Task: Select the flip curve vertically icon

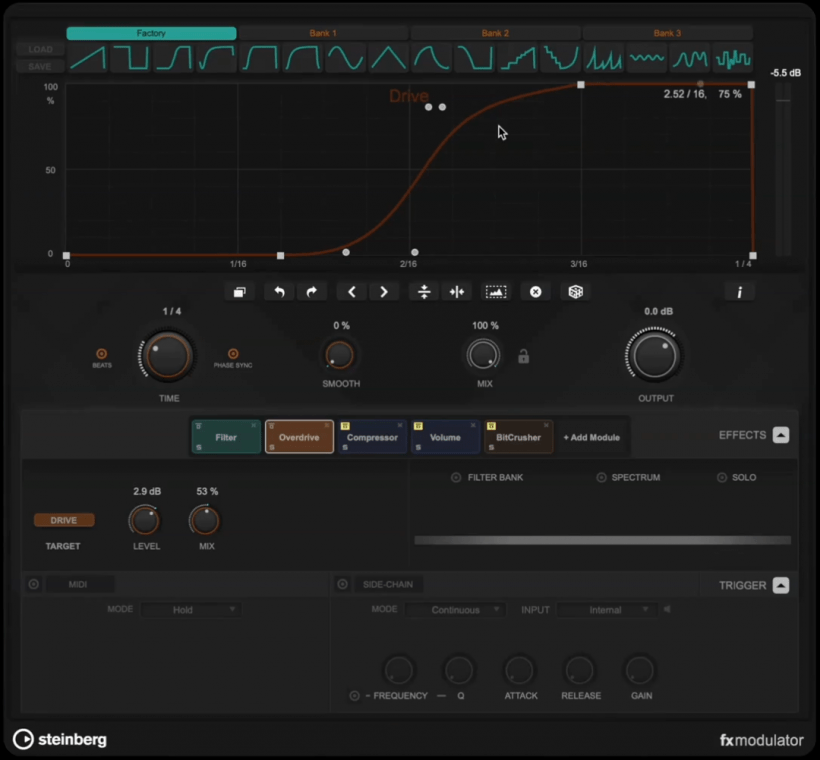Action: tap(422, 291)
